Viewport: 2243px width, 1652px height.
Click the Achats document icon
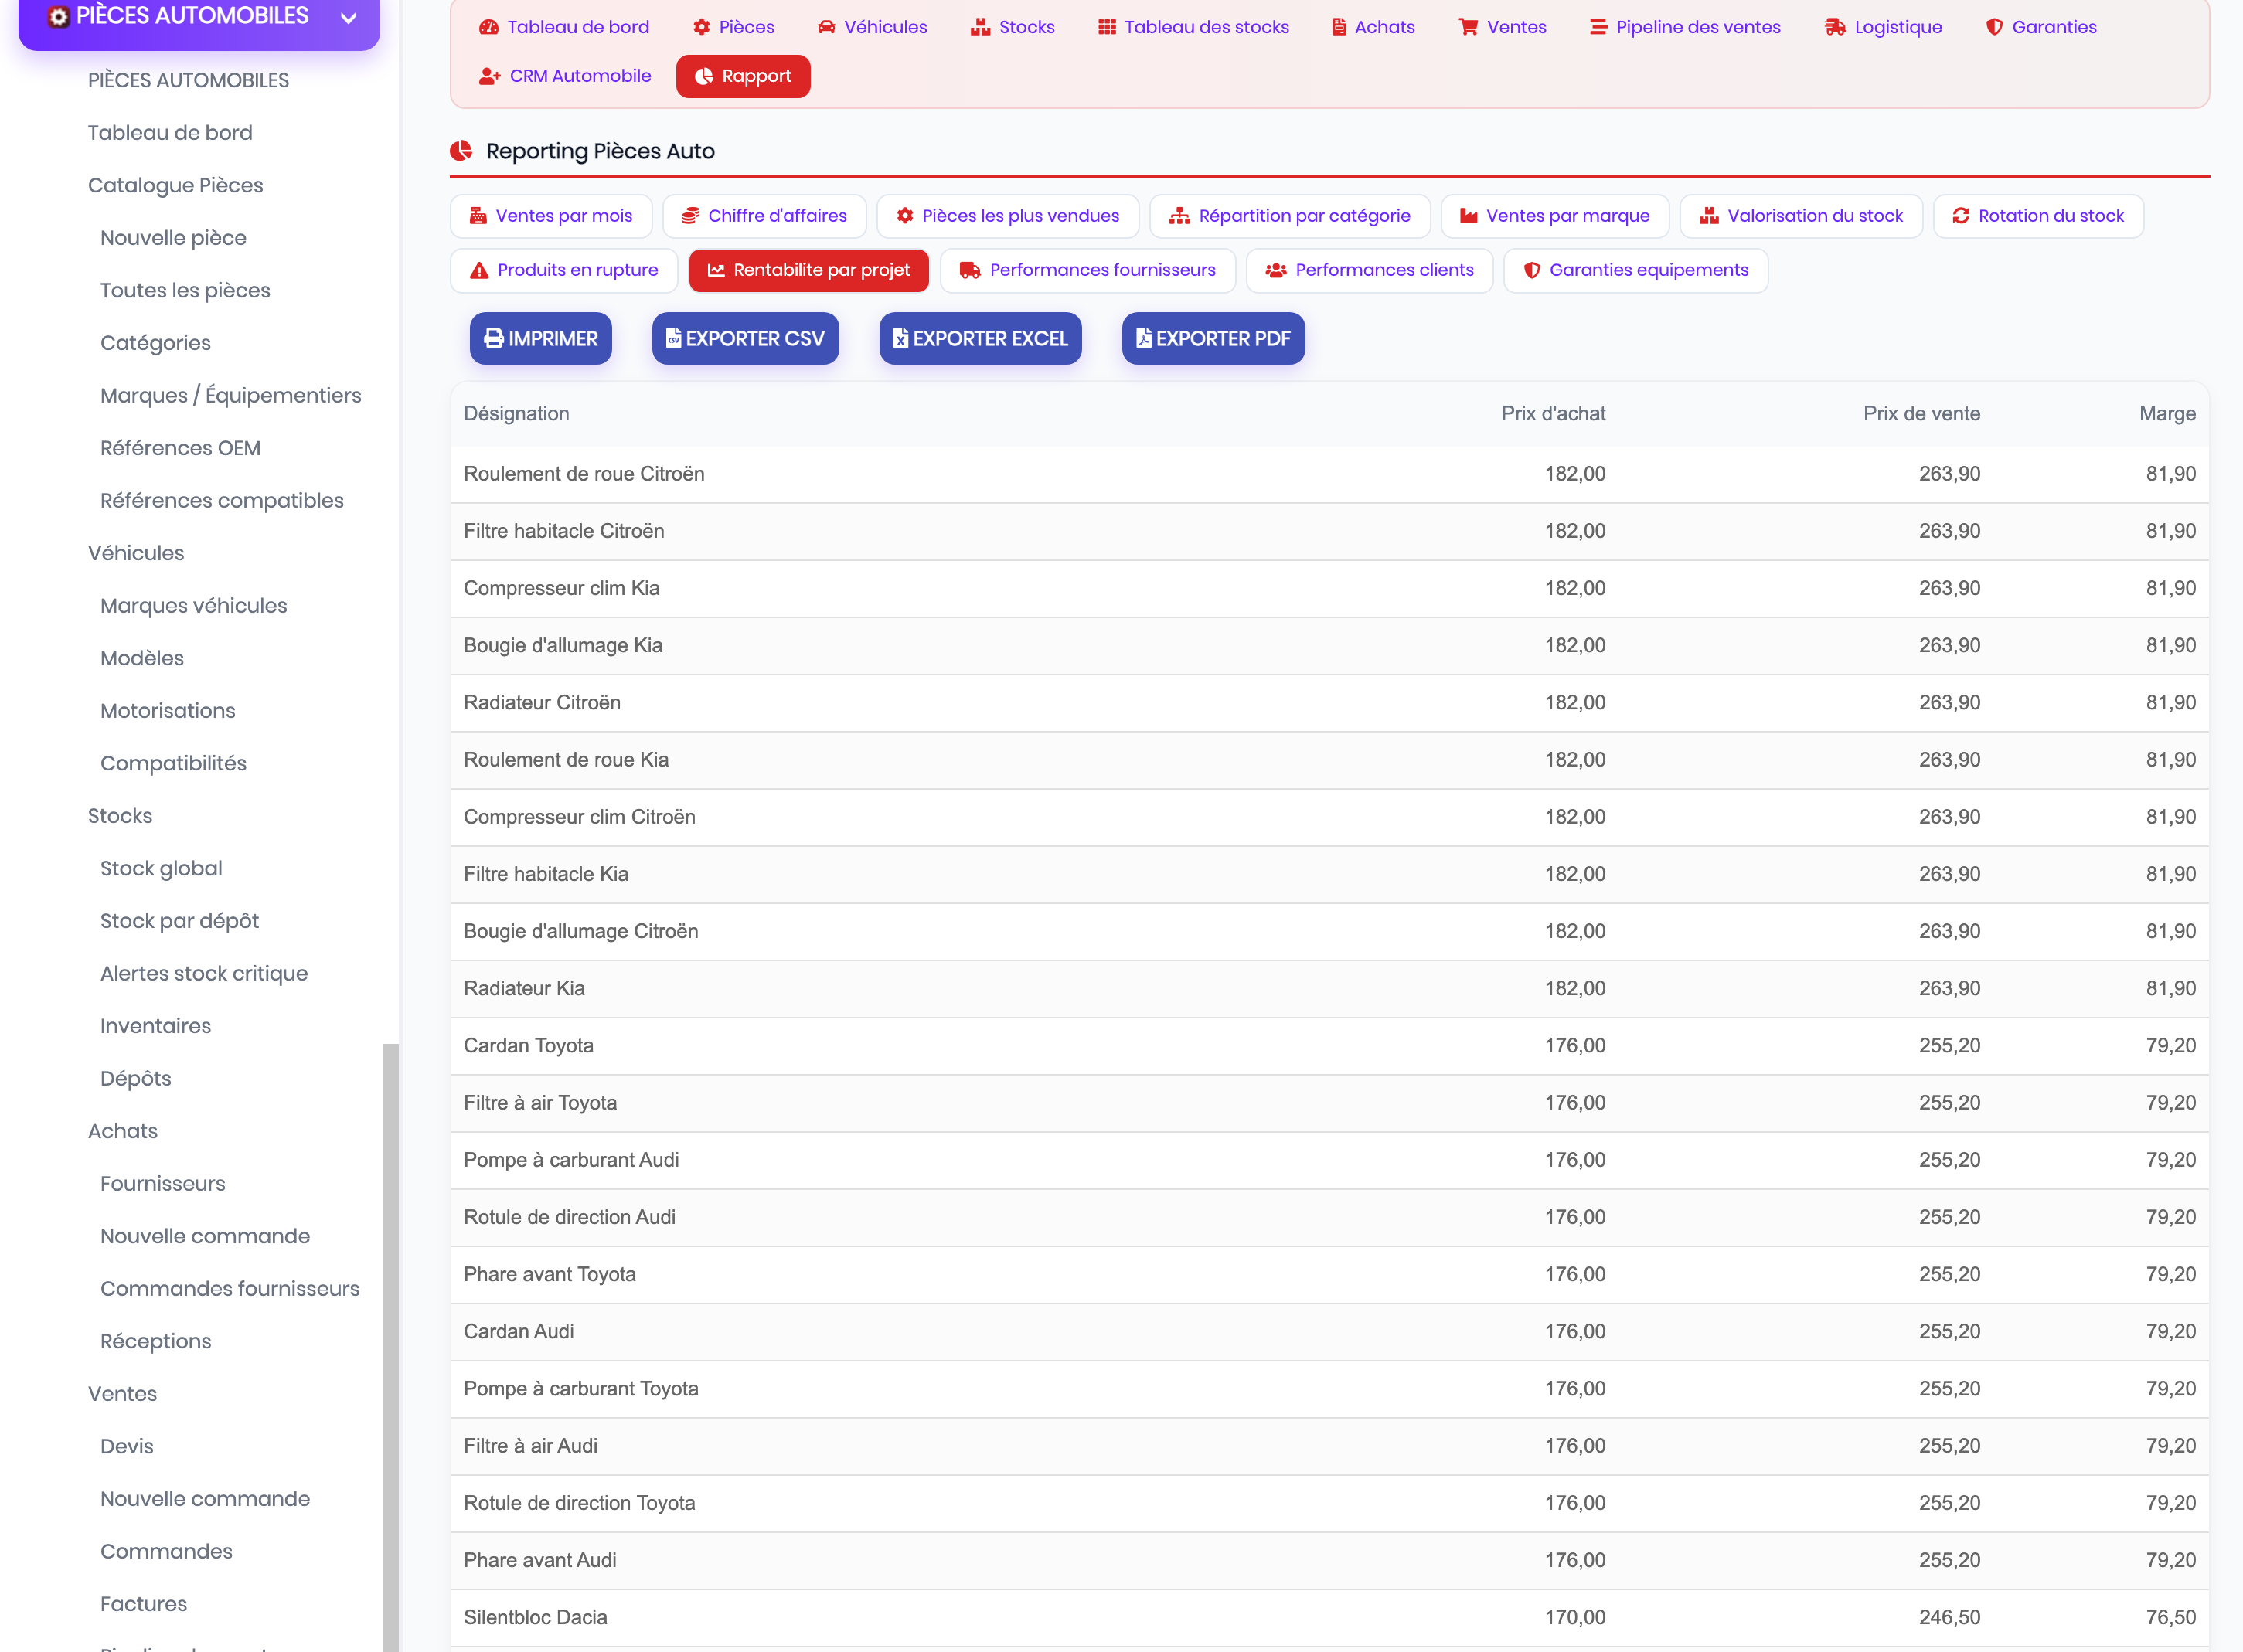(x=1338, y=27)
